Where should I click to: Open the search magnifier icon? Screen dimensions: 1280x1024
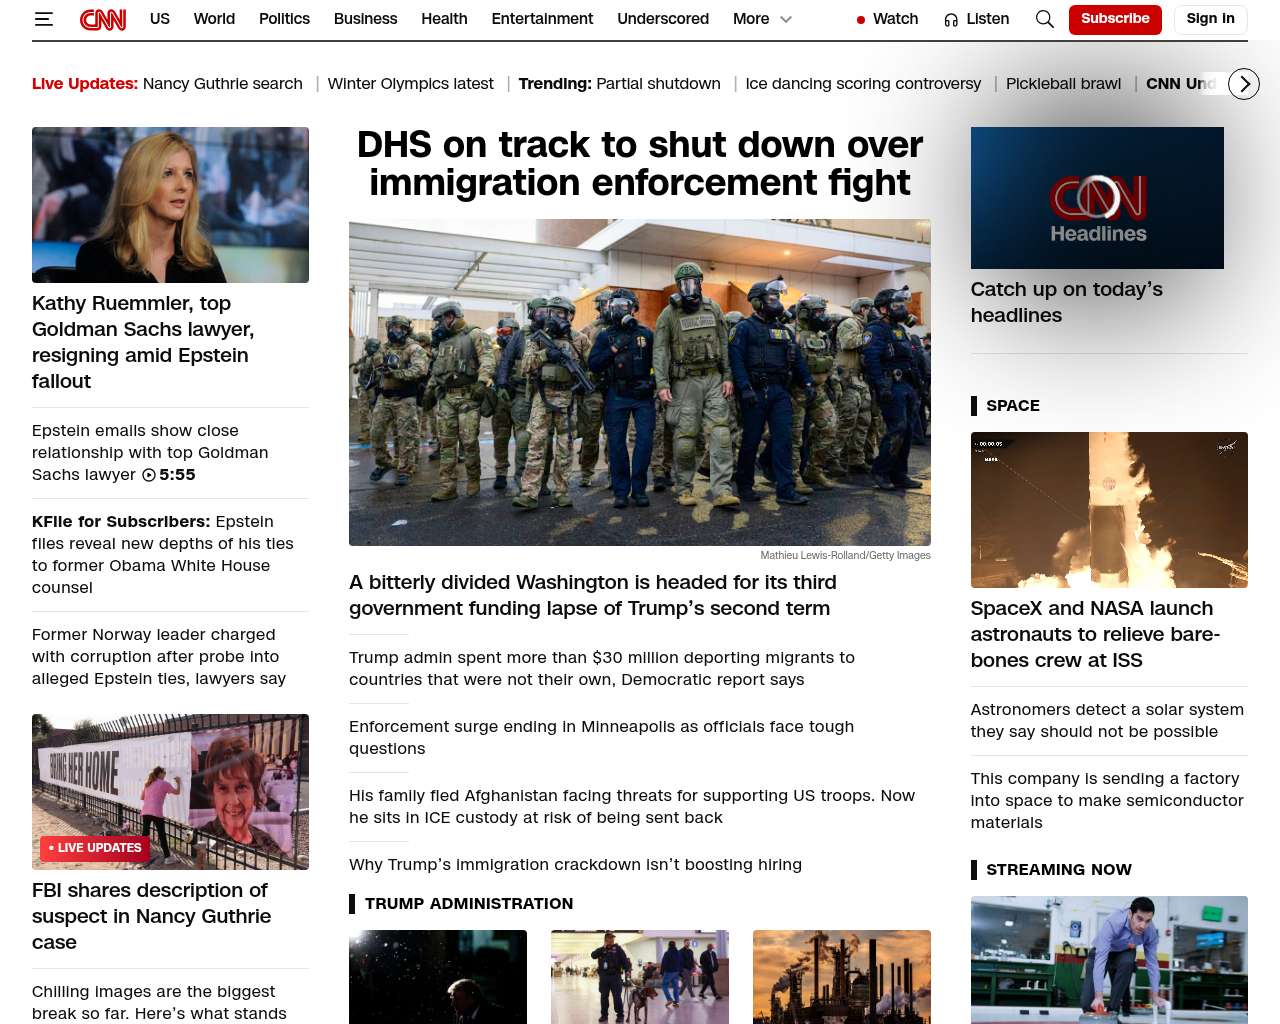coord(1044,19)
